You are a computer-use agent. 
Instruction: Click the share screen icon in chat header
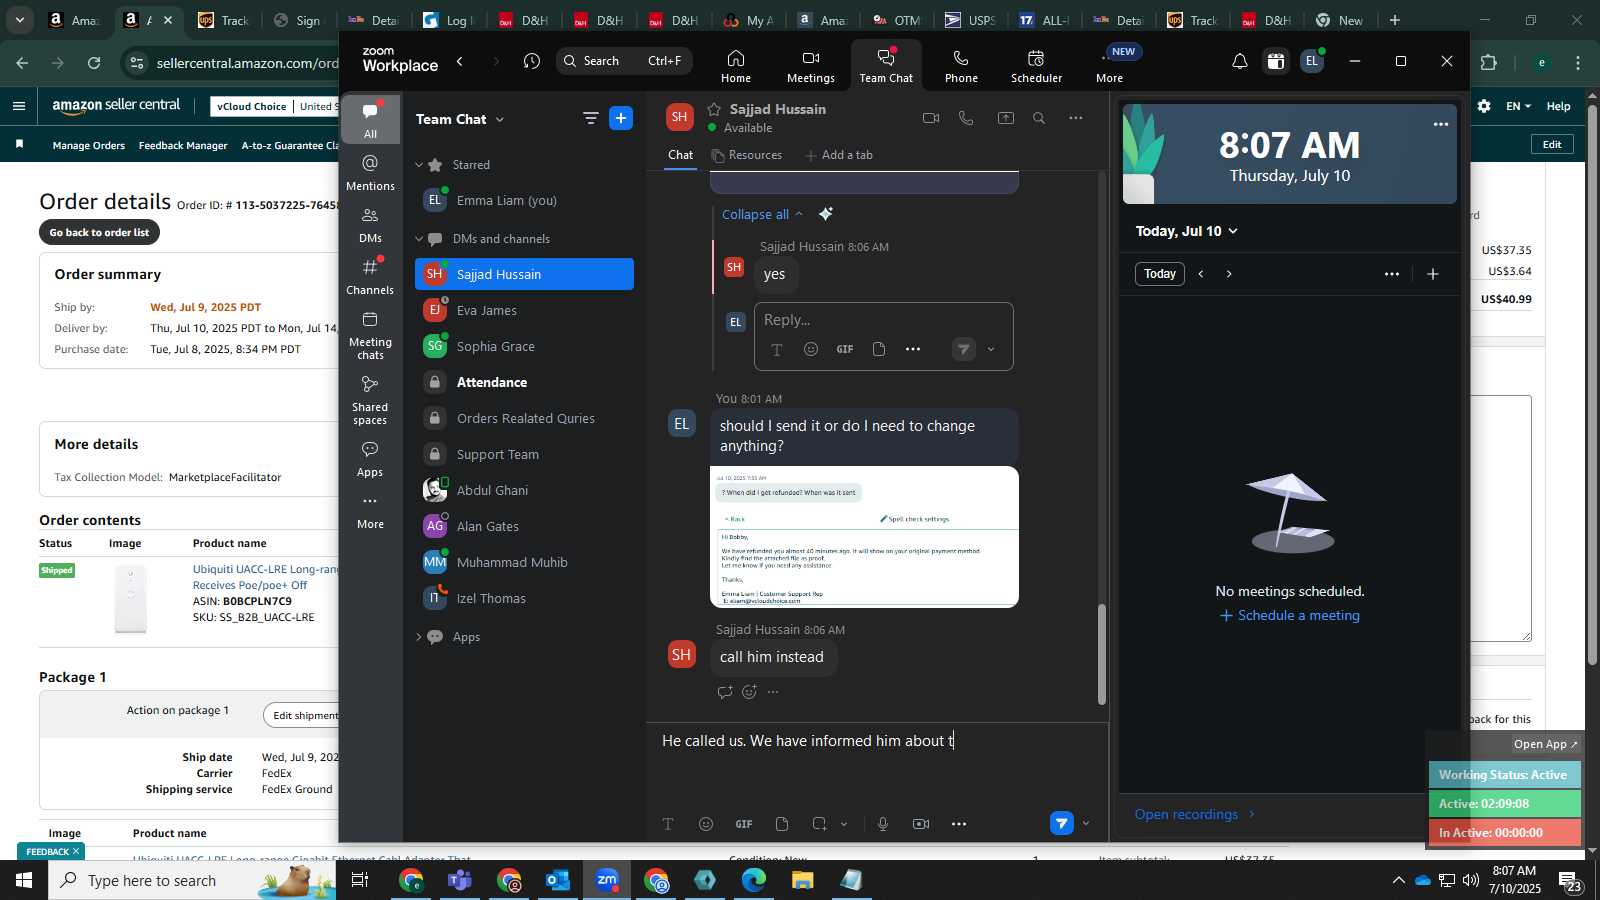pyautogui.click(x=1005, y=118)
